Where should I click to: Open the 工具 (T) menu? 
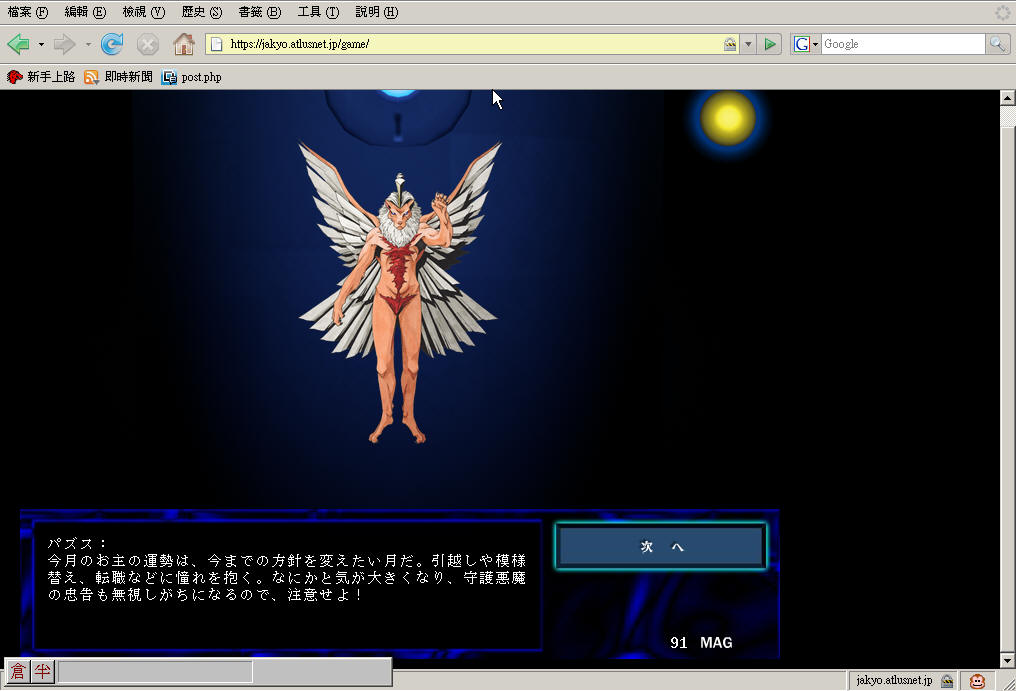click(318, 12)
